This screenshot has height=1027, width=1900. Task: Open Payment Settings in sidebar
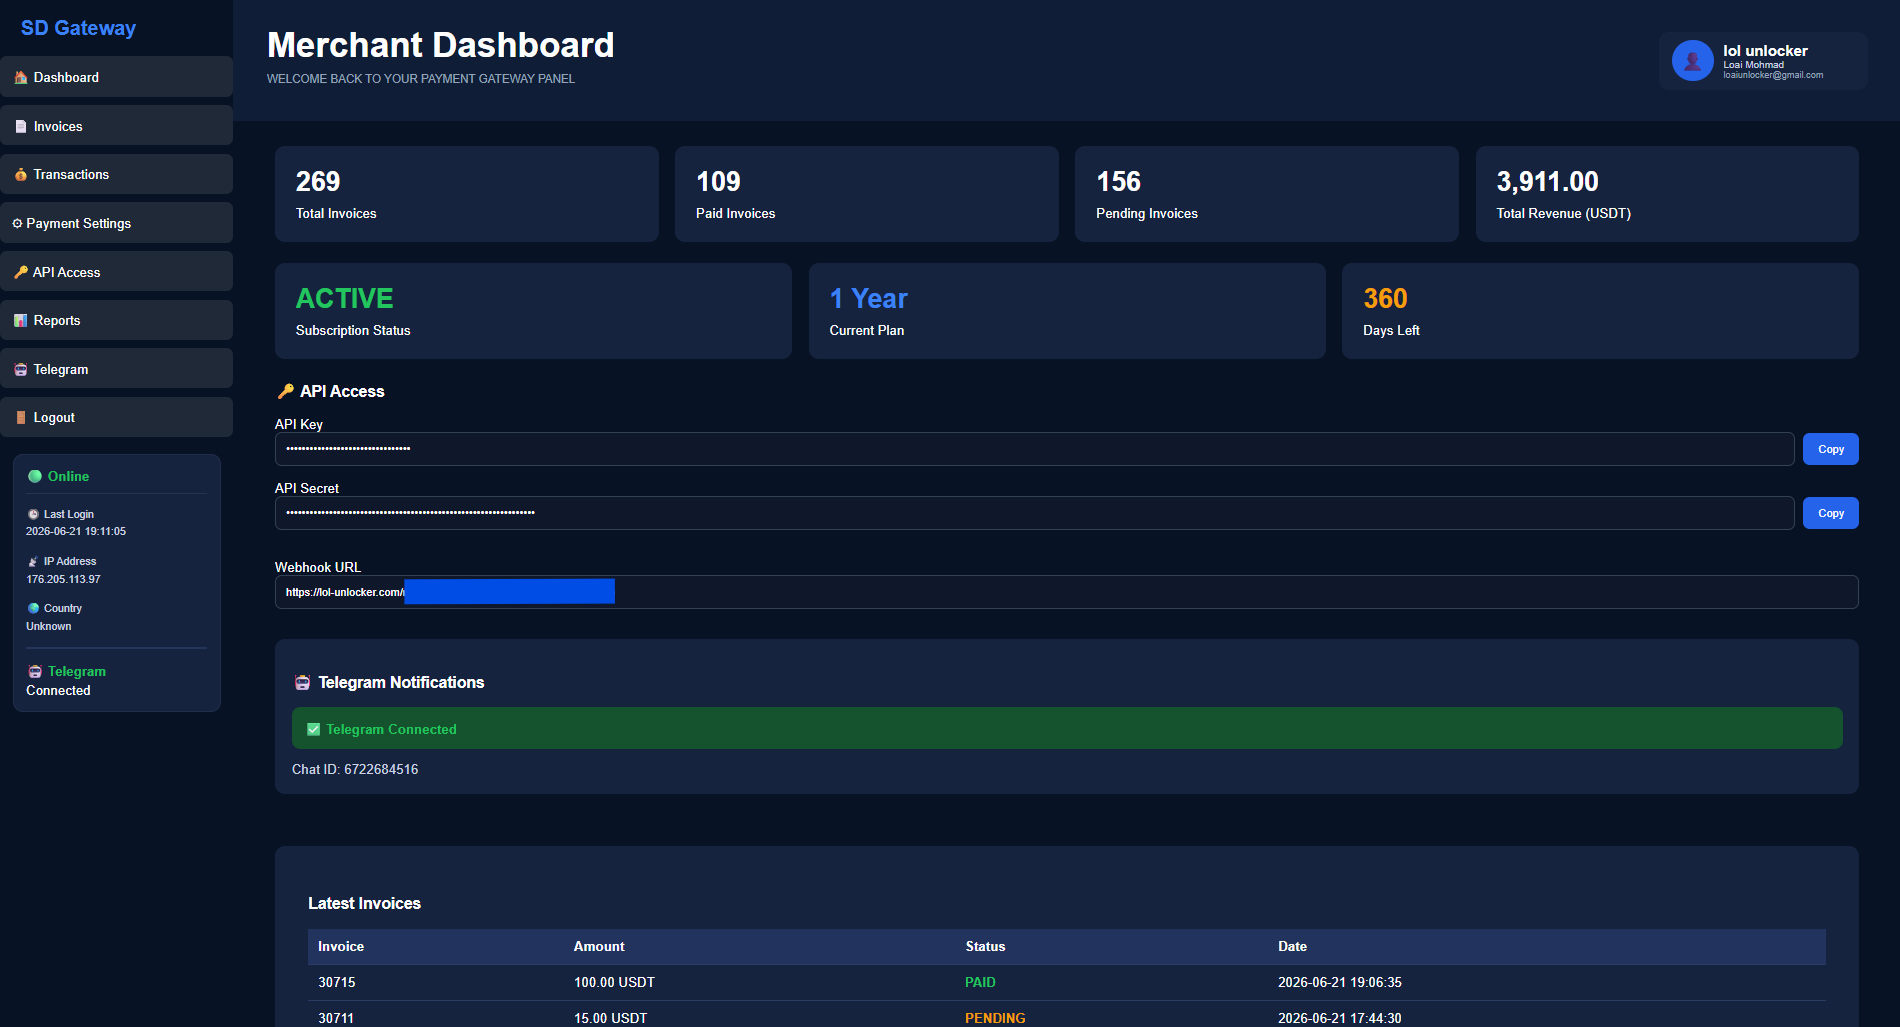point(116,223)
